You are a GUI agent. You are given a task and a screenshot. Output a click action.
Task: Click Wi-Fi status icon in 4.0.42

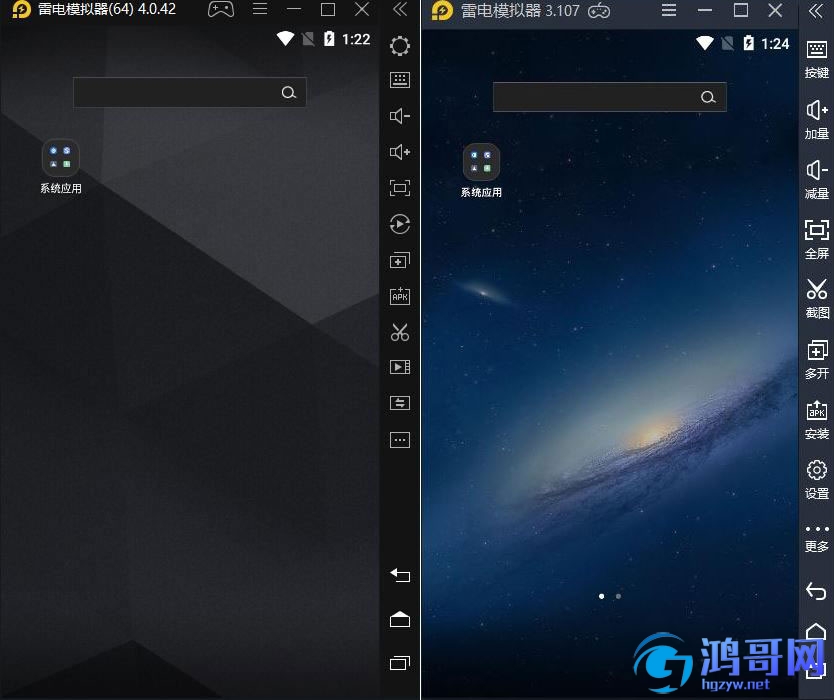286,38
